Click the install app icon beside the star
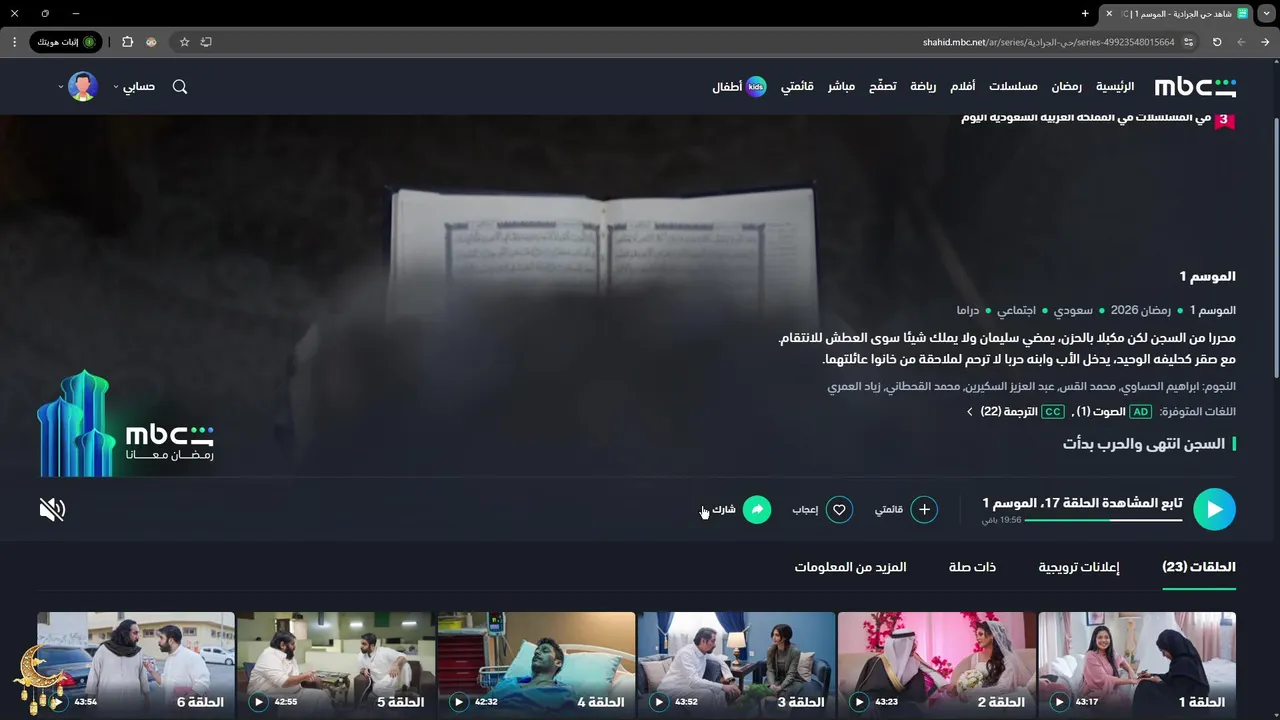The height and width of the screenshot is (720, 1280). pos(206,42)
